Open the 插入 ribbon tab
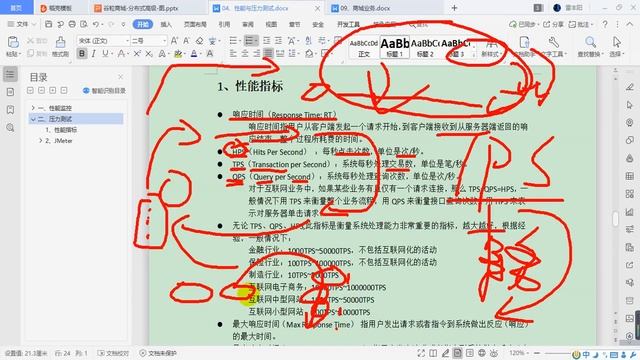The height and width of the screenshot is (360, 640). pos(166,24)
